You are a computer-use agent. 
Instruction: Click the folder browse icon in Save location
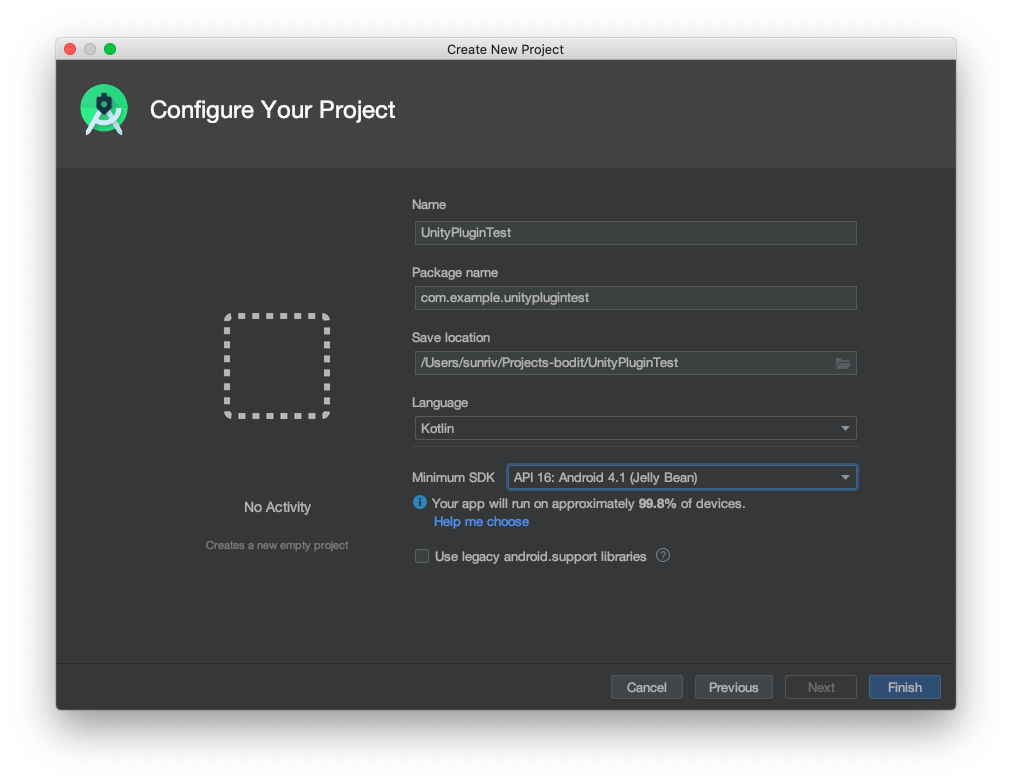coord(842,363)
